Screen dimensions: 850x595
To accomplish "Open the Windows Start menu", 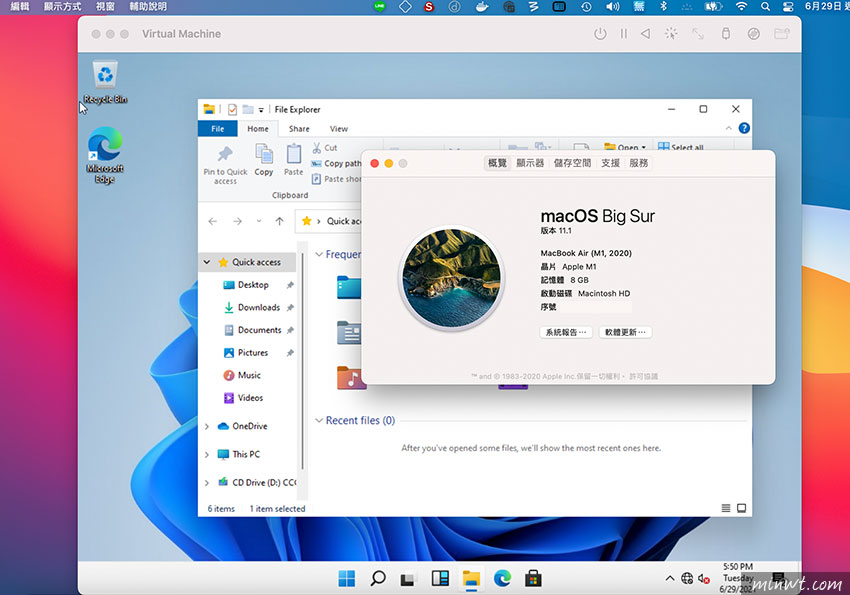I will tap(347, 579).
